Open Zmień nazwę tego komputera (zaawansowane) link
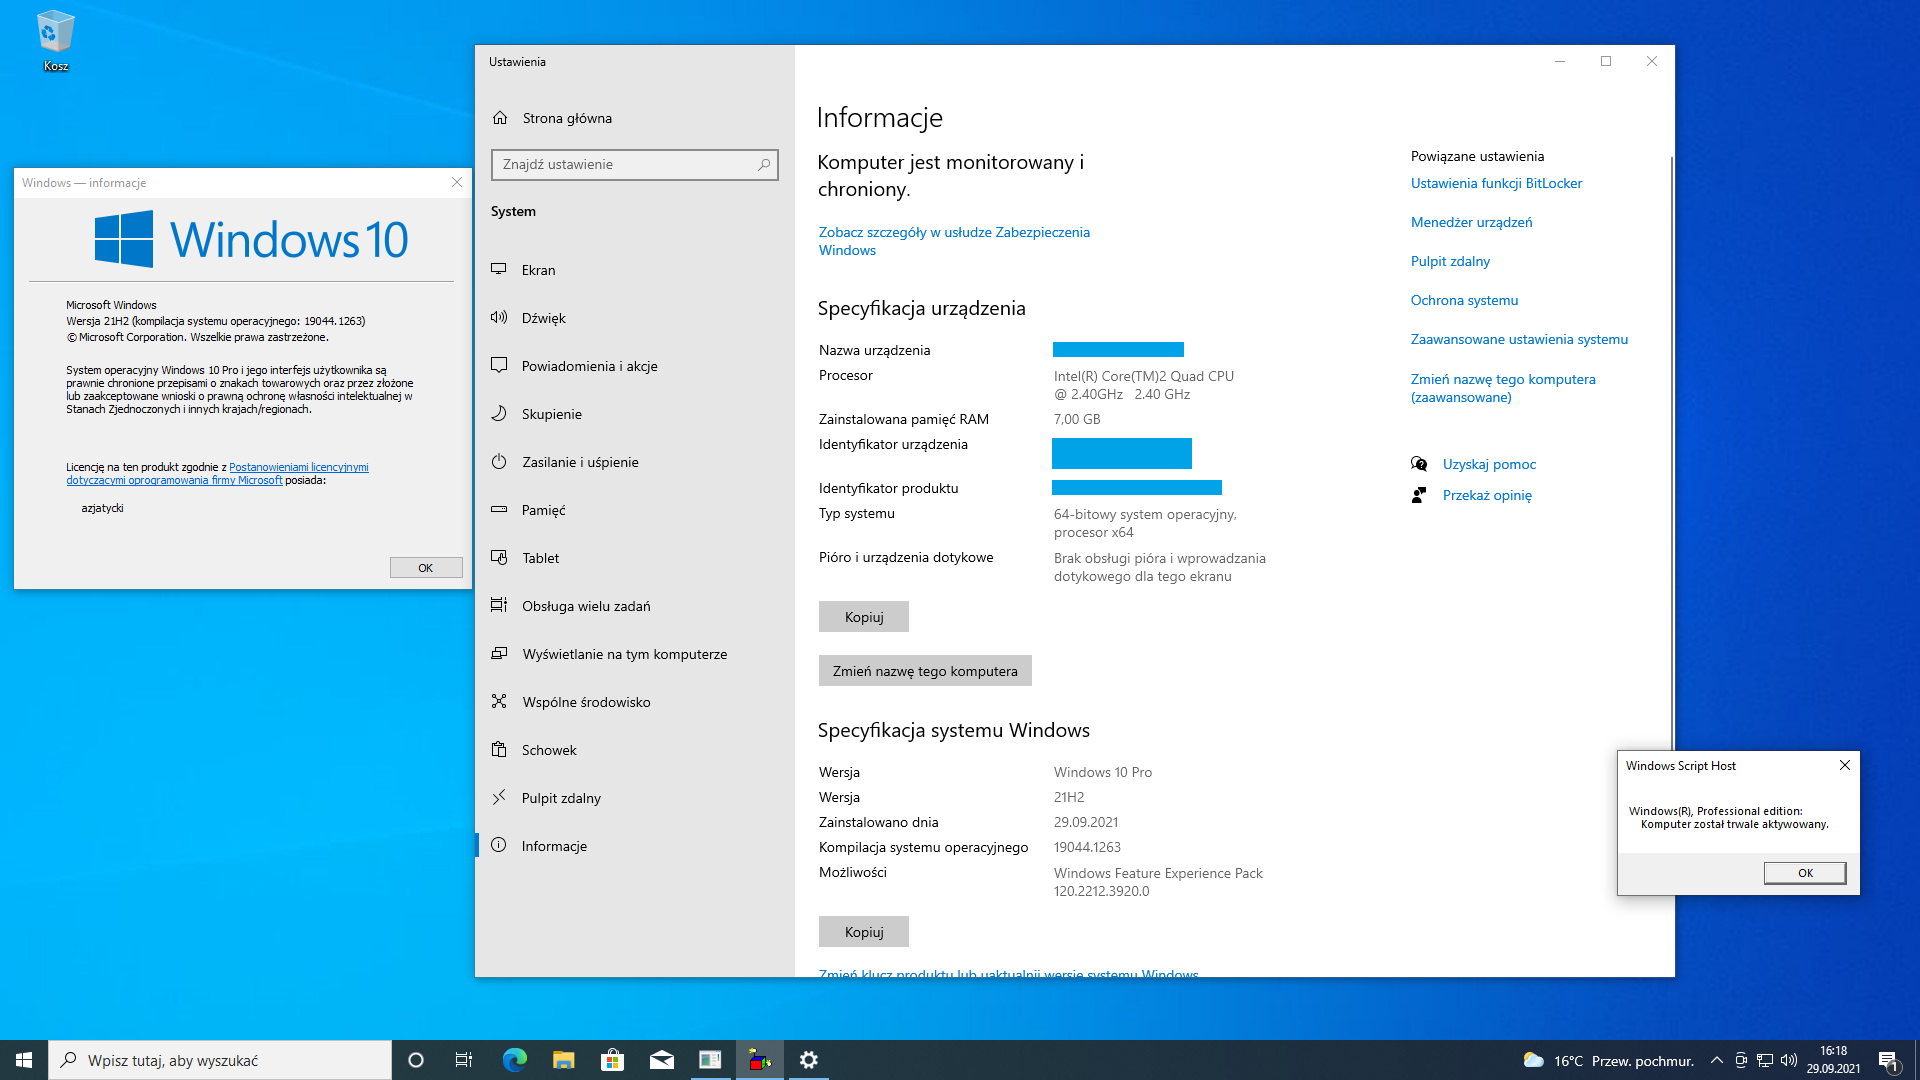This screenshot has height=1080, width=1920. click(x=1503, y=388)
